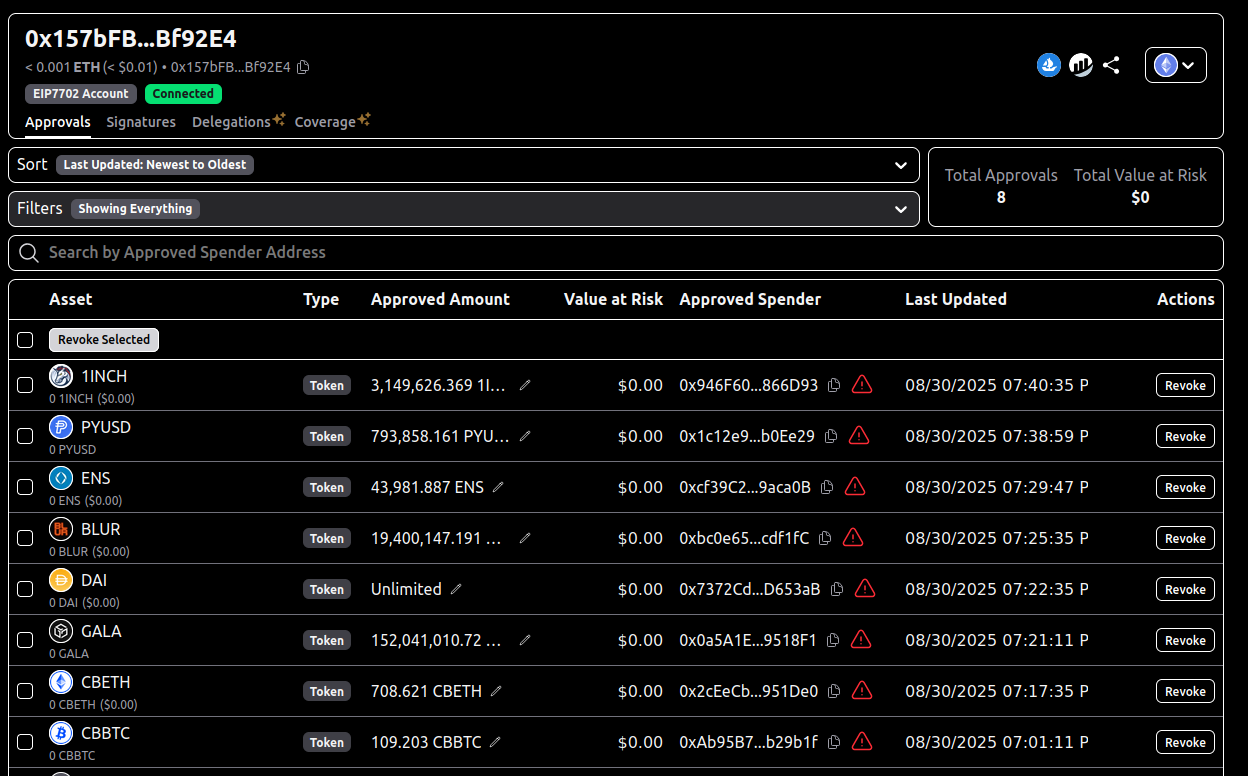Revoke the 1INCH approval
1248x776 pixels.
tap(1185, 385)
